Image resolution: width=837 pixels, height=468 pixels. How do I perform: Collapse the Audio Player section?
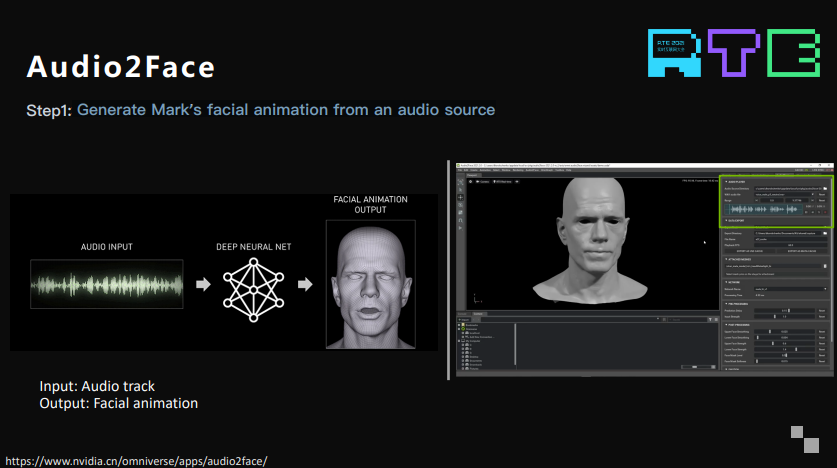coord(727,182)
